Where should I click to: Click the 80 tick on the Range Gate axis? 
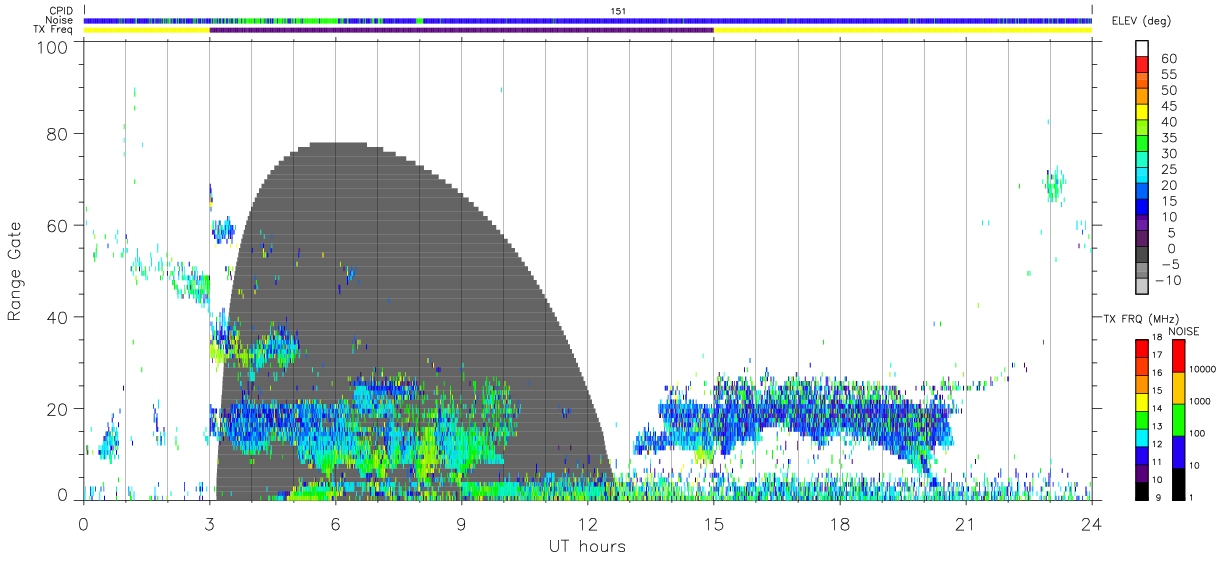(x=58, y=134)
